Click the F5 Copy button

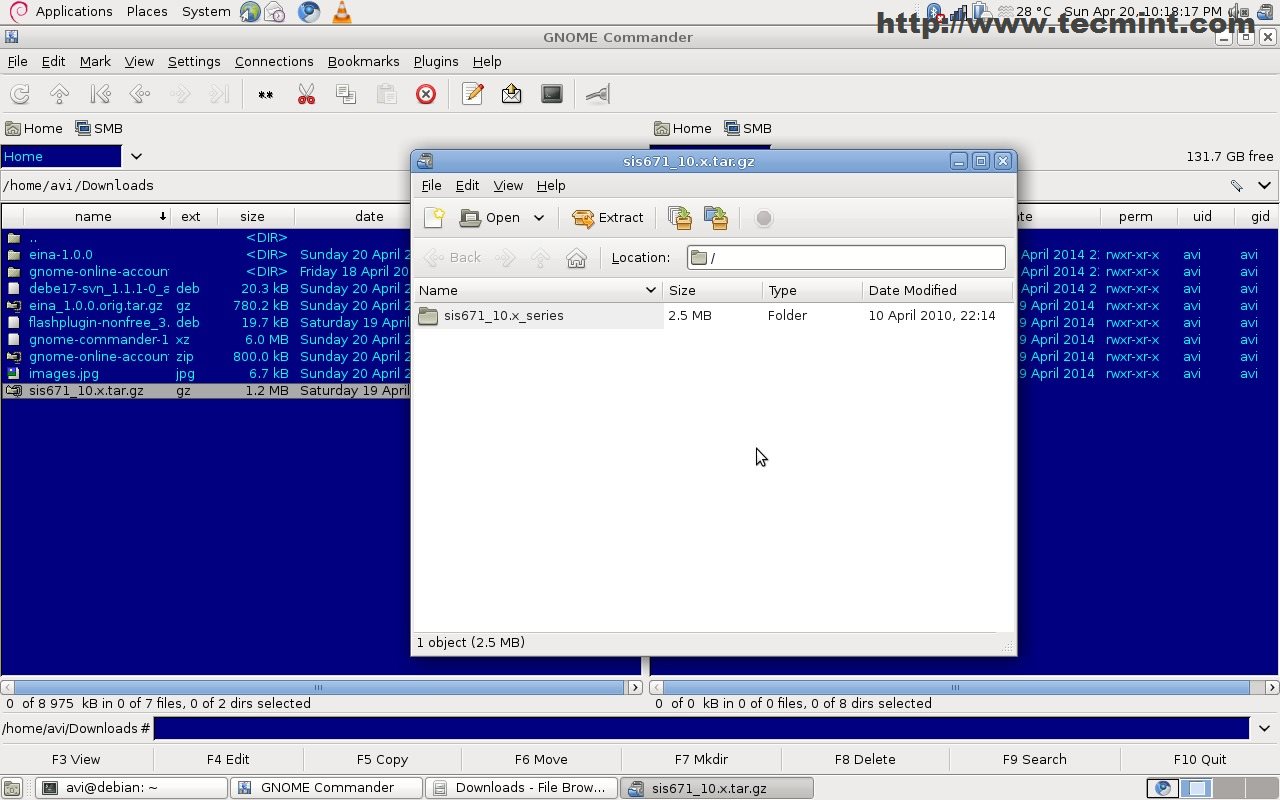click(x=382, y=759)
